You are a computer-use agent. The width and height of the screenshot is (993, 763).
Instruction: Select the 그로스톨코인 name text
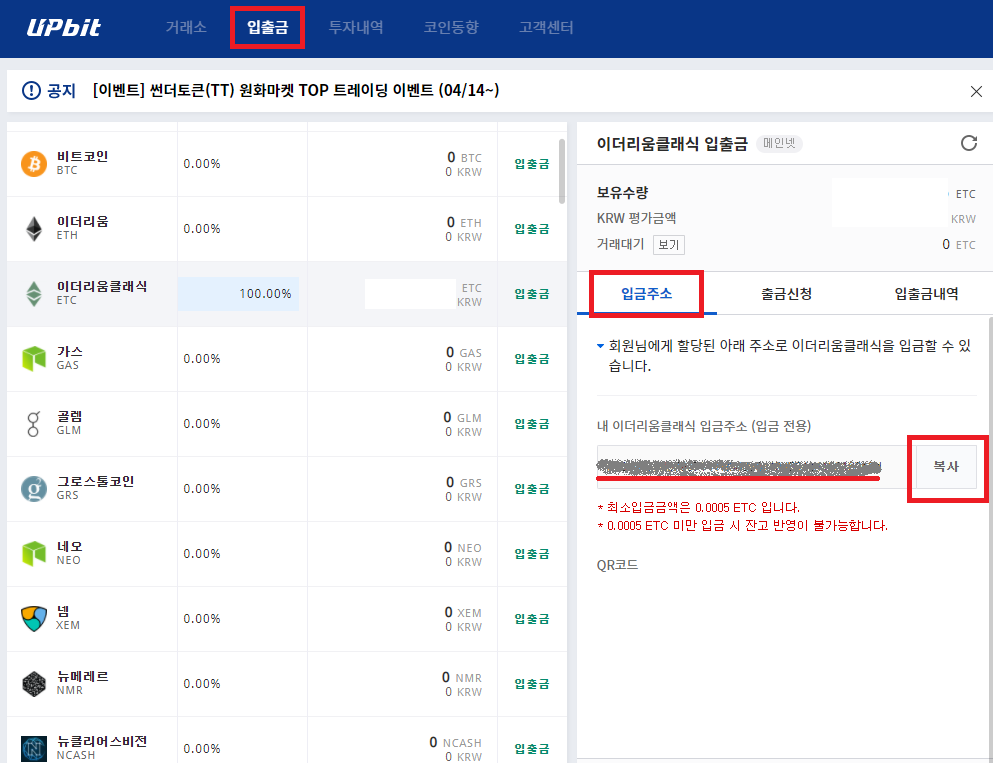(x=96, y=481)
